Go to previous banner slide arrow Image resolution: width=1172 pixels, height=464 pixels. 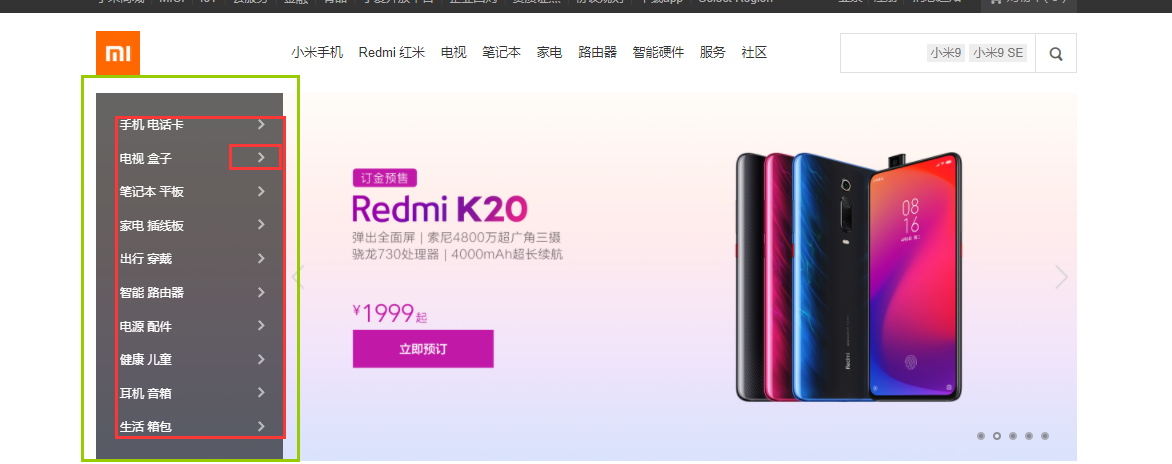click(297, 277)
